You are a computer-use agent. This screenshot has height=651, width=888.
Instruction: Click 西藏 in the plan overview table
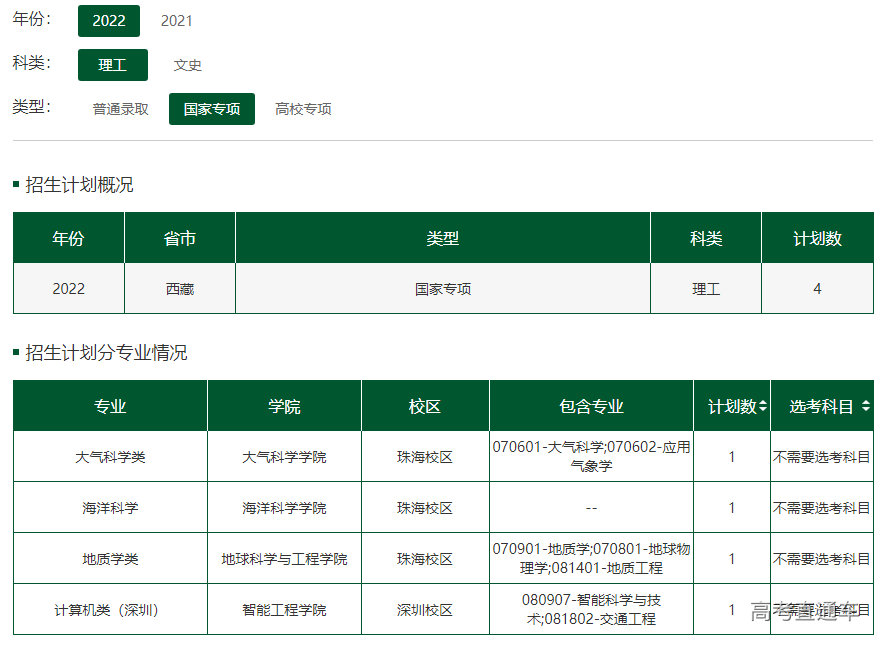pos(180,289)
